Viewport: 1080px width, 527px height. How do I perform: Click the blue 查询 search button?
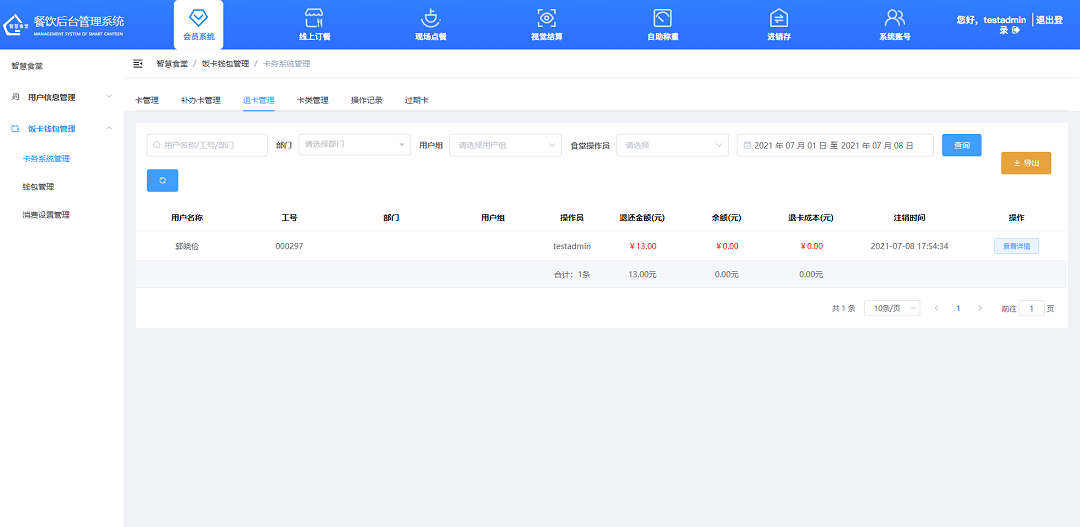tap(961, 145)
